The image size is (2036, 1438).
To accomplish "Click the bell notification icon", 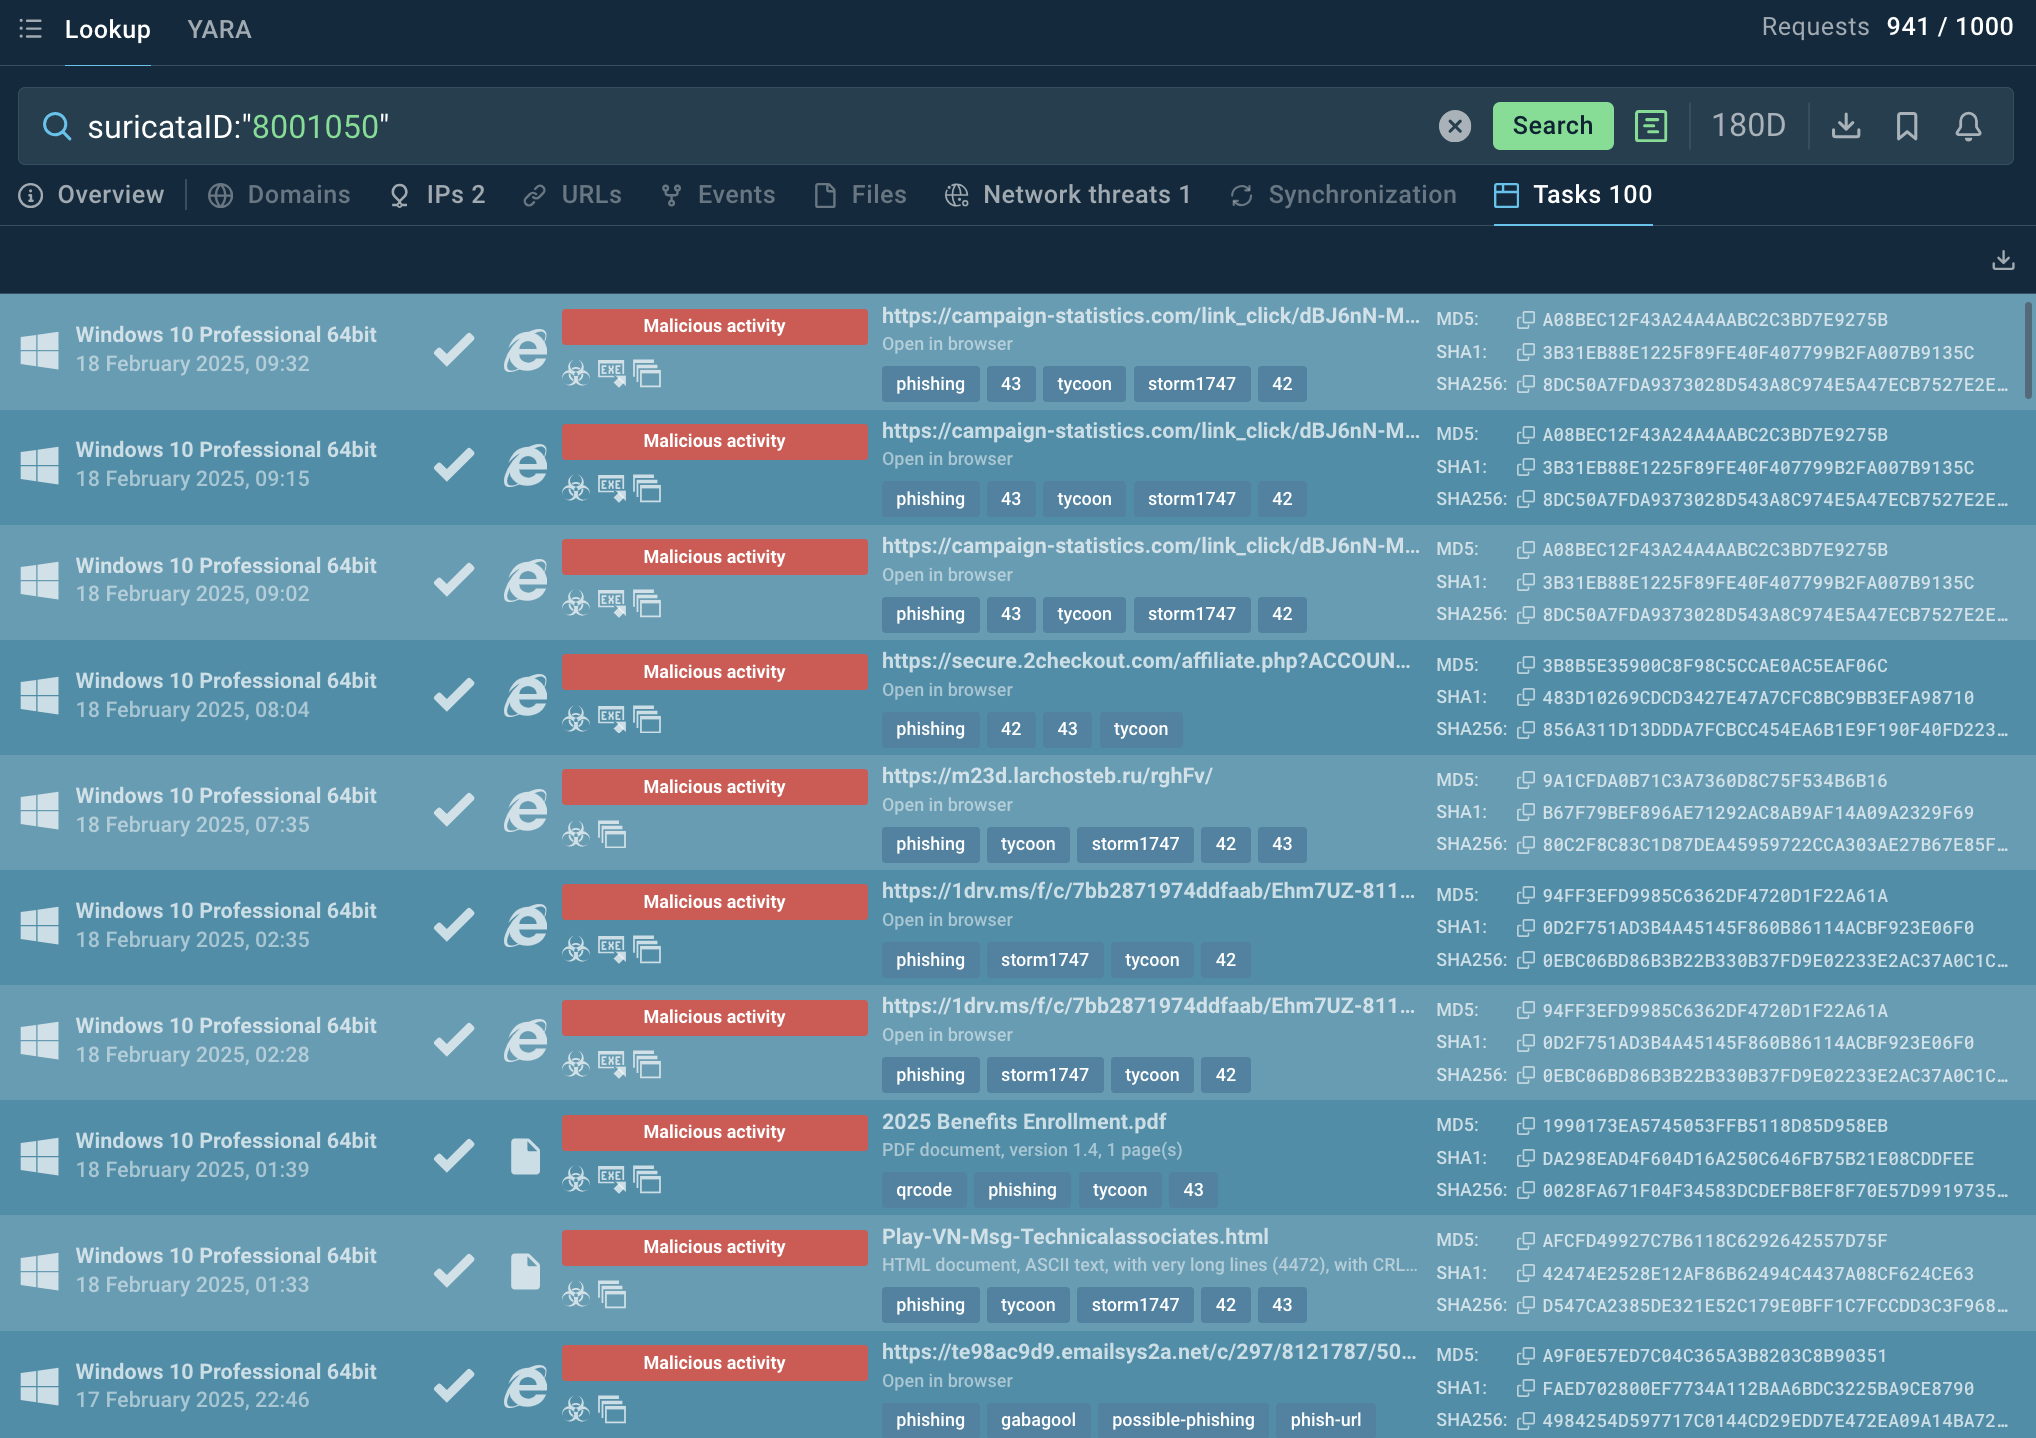I will (1968, 126).
